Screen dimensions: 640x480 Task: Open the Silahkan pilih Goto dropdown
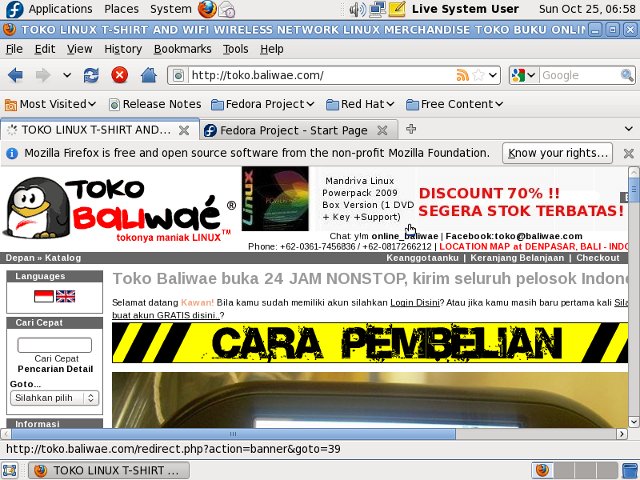pyautogui.click(x=54, y=398)
